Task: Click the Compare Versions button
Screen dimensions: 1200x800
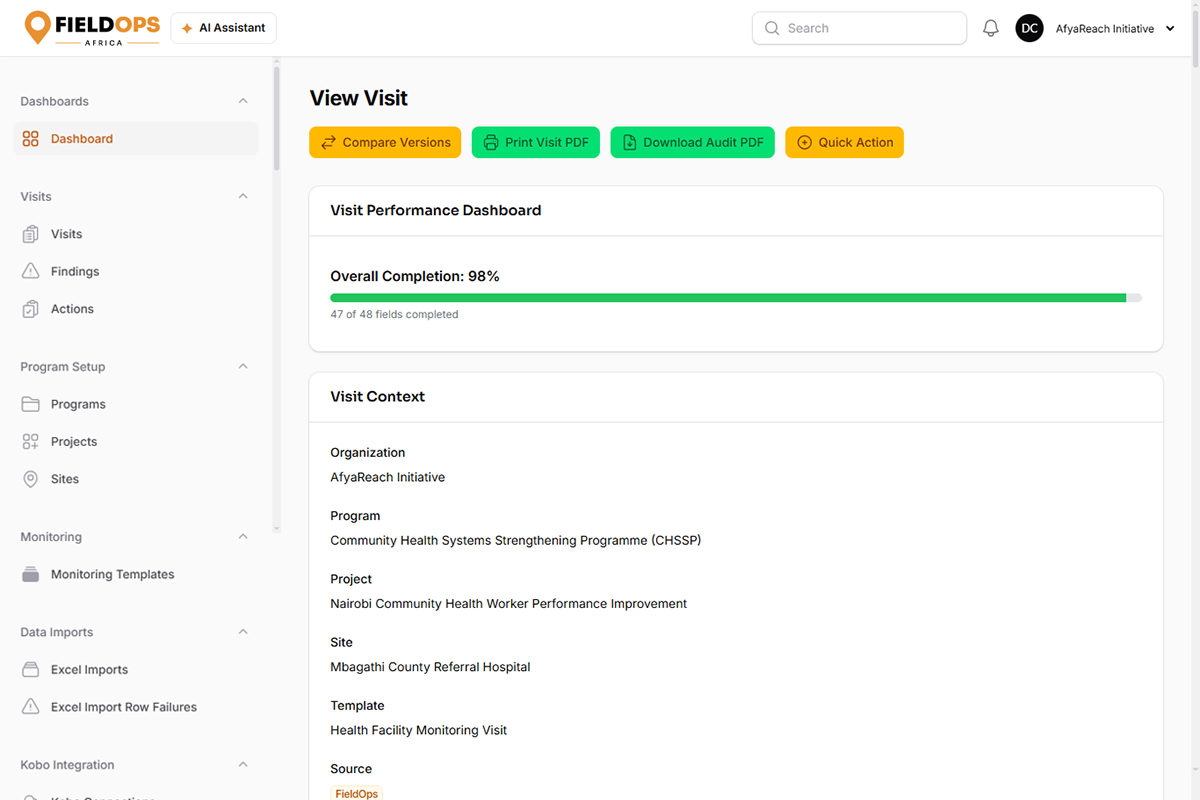Action: click(x=385, y=142)
